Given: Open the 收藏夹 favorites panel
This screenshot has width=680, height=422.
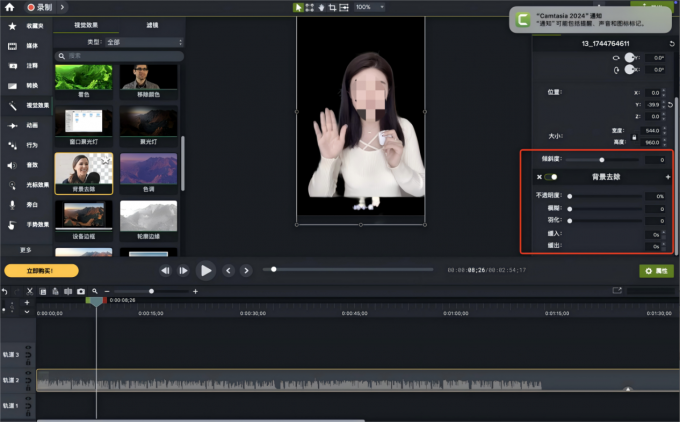Looking at the screenshot, I should pyautogui.click(x=27, y=26).
